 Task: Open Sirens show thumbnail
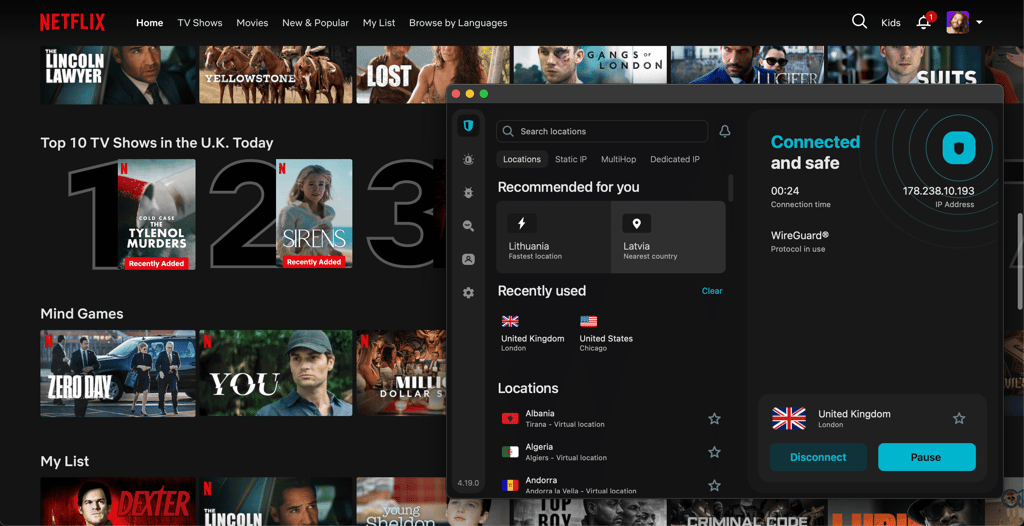(x=314, y=214)
